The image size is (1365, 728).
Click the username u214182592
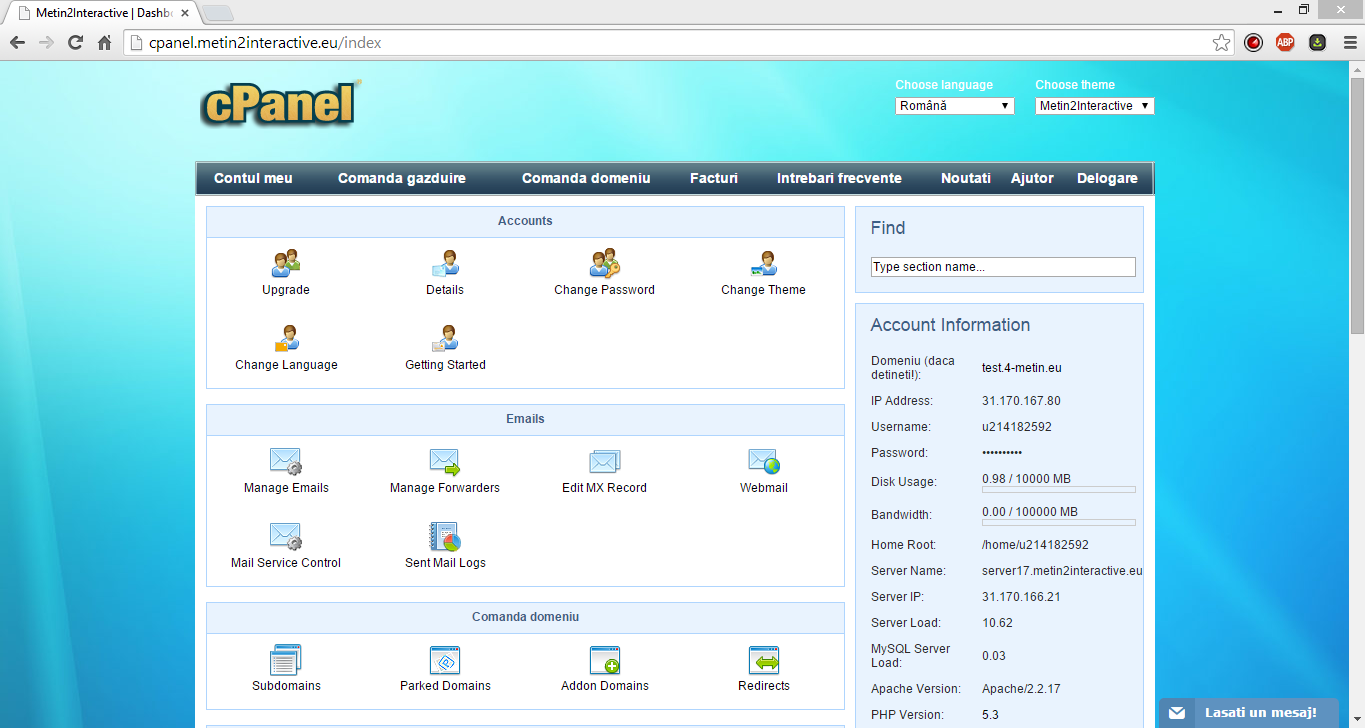tap(1017, 427)
